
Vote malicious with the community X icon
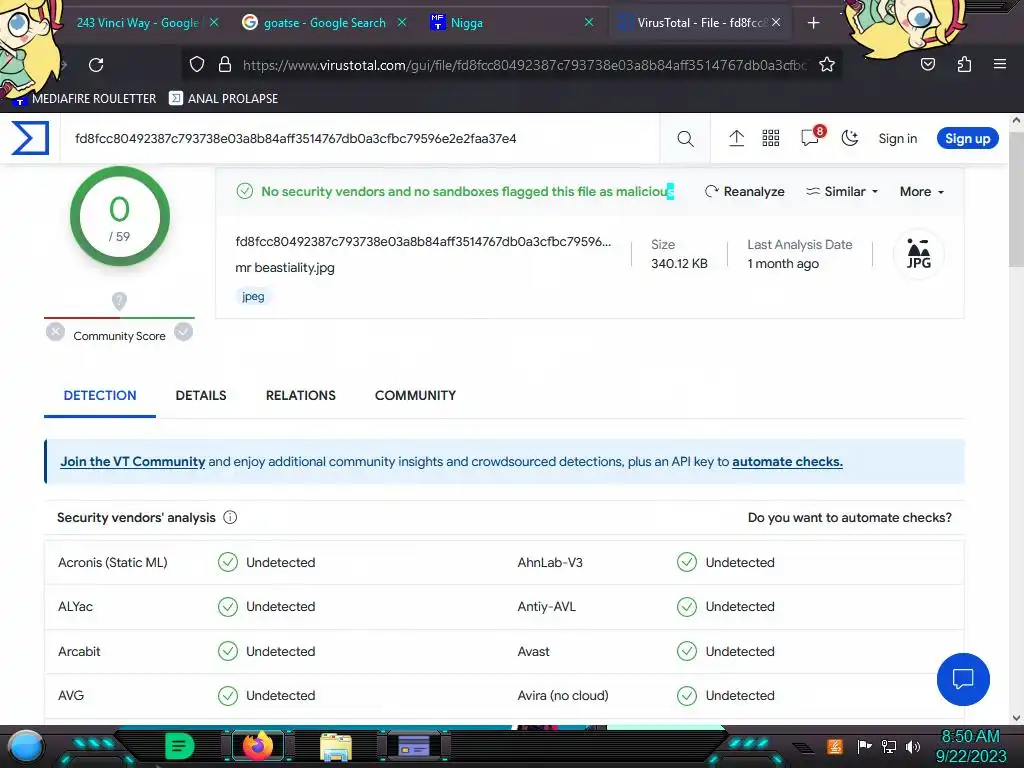tap(56, 332)
